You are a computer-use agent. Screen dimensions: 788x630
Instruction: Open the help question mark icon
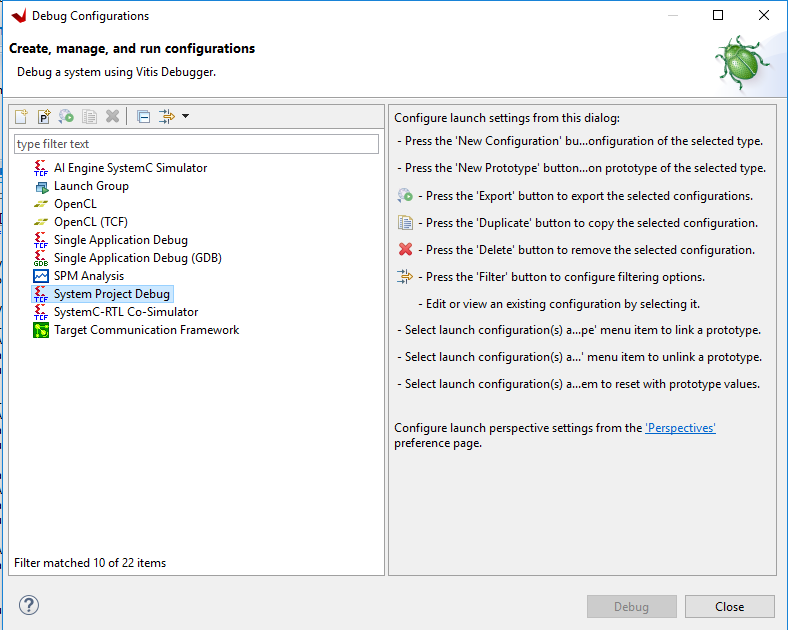(x=29, y=605)
